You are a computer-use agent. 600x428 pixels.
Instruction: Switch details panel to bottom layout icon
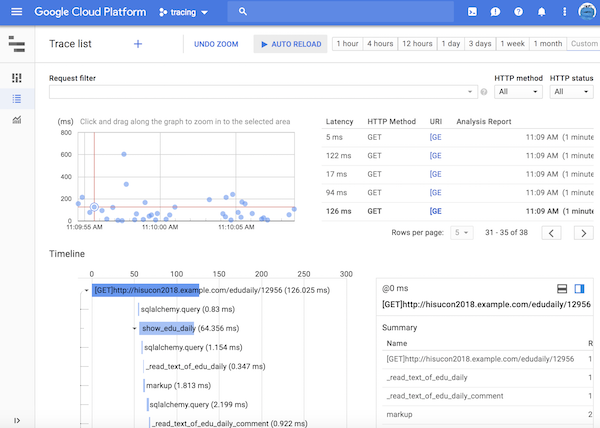562,289
